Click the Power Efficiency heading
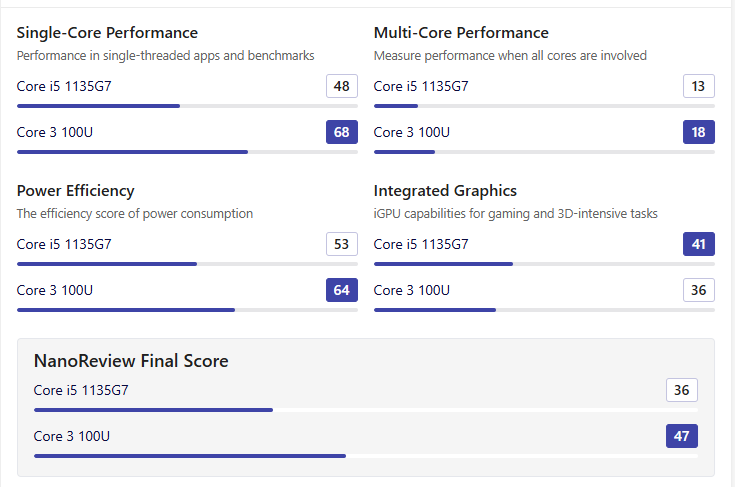735x487 pixels. (75, 191)
